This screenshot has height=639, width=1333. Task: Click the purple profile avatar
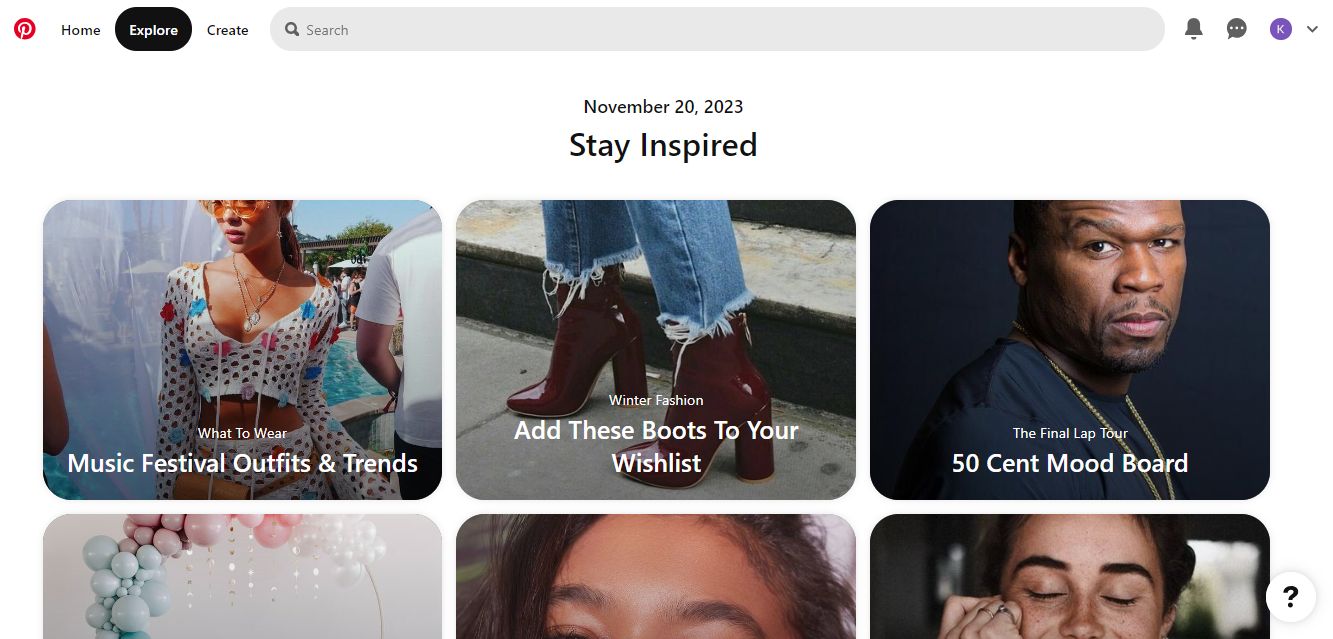pos(1281,29)
